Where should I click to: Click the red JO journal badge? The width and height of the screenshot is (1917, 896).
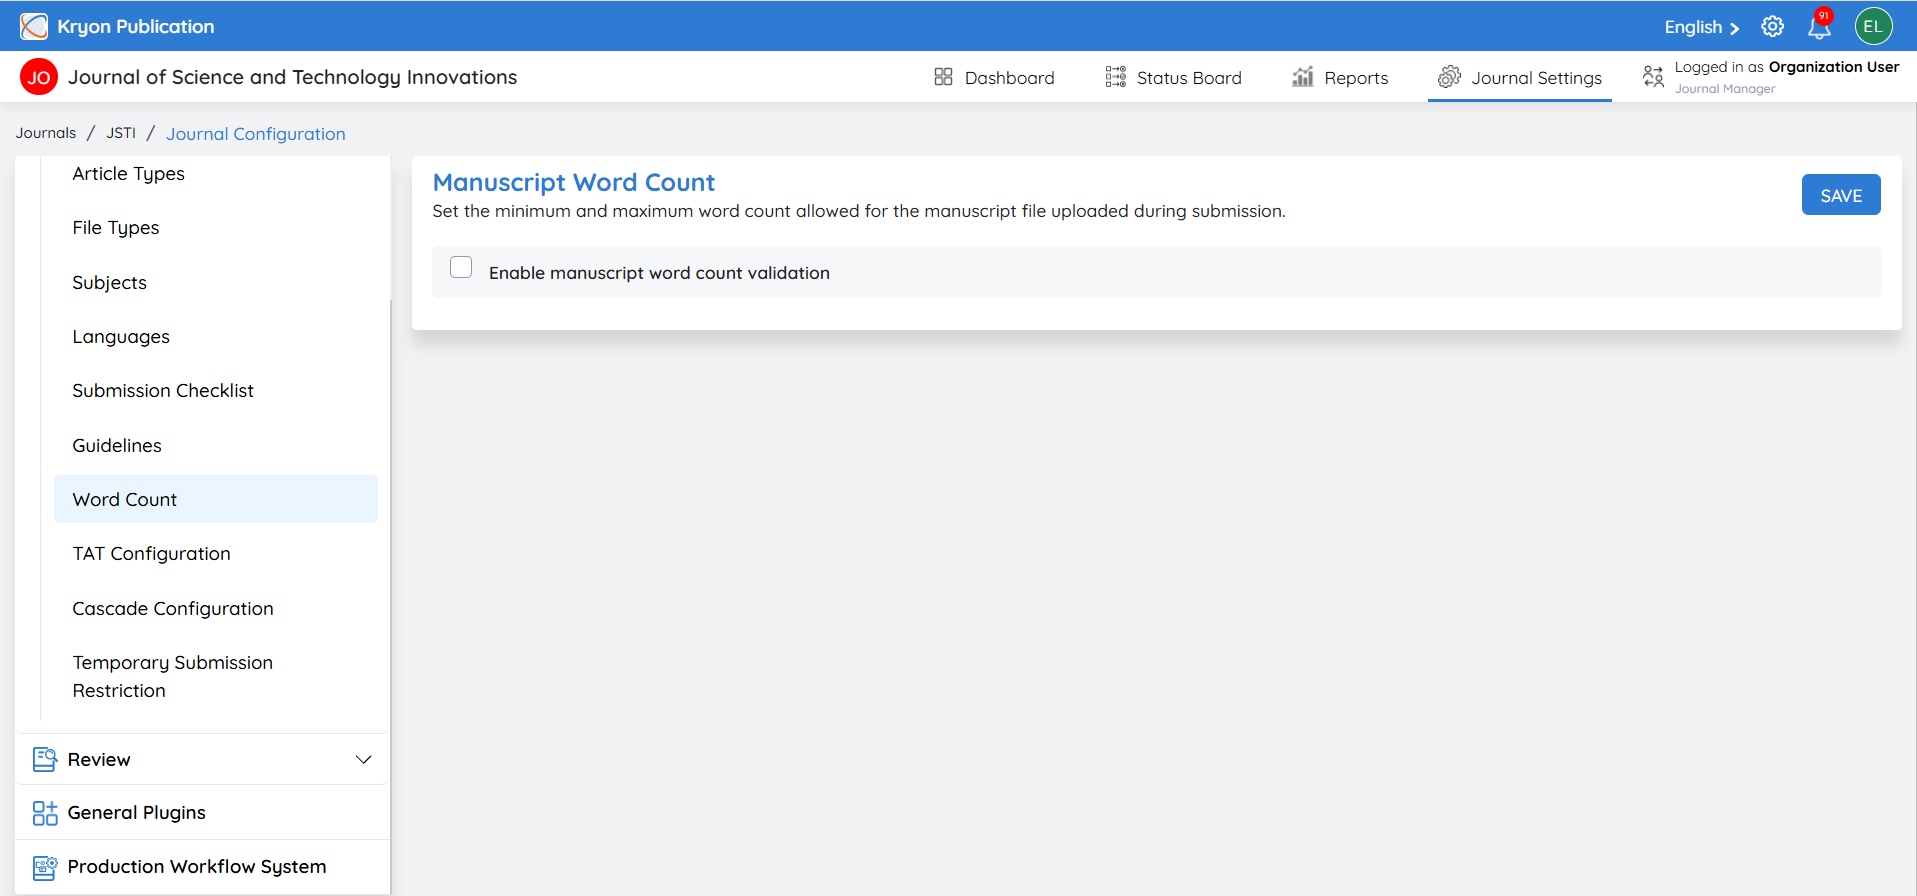coord(39,77)
